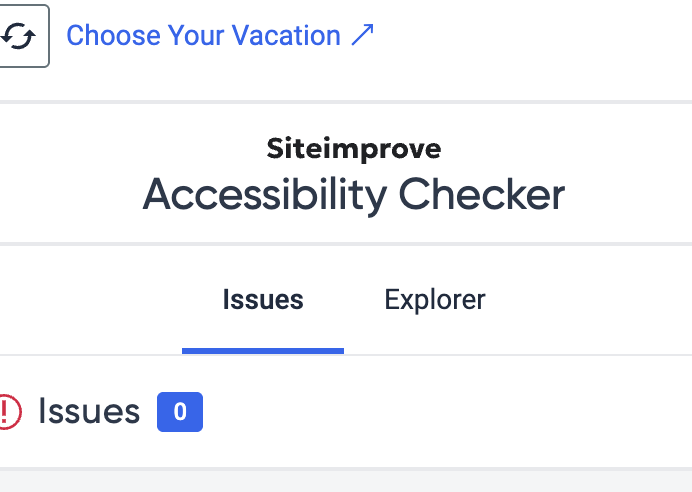Viewport: 692px width, 492px height.
Task: Click the blue active tab underline
Action: point(263,351)
